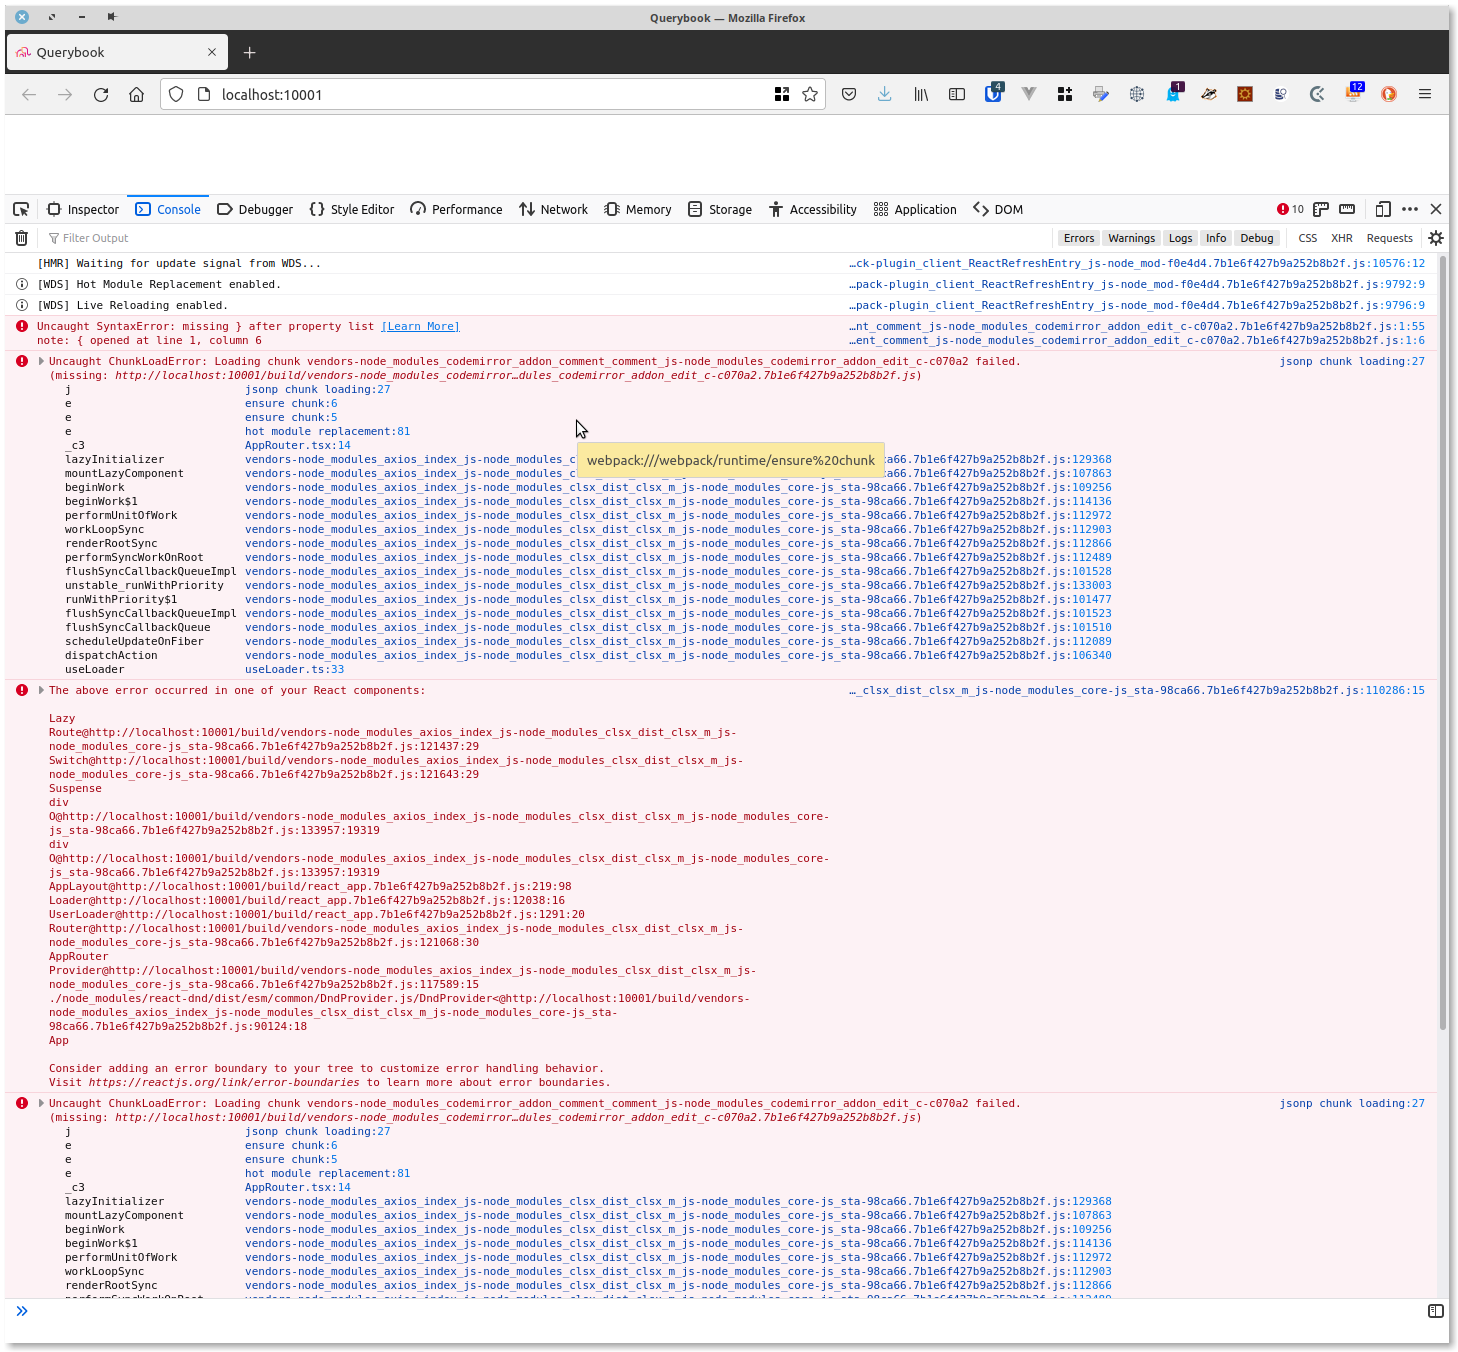Open Memory panel

(x=638, y=209)
